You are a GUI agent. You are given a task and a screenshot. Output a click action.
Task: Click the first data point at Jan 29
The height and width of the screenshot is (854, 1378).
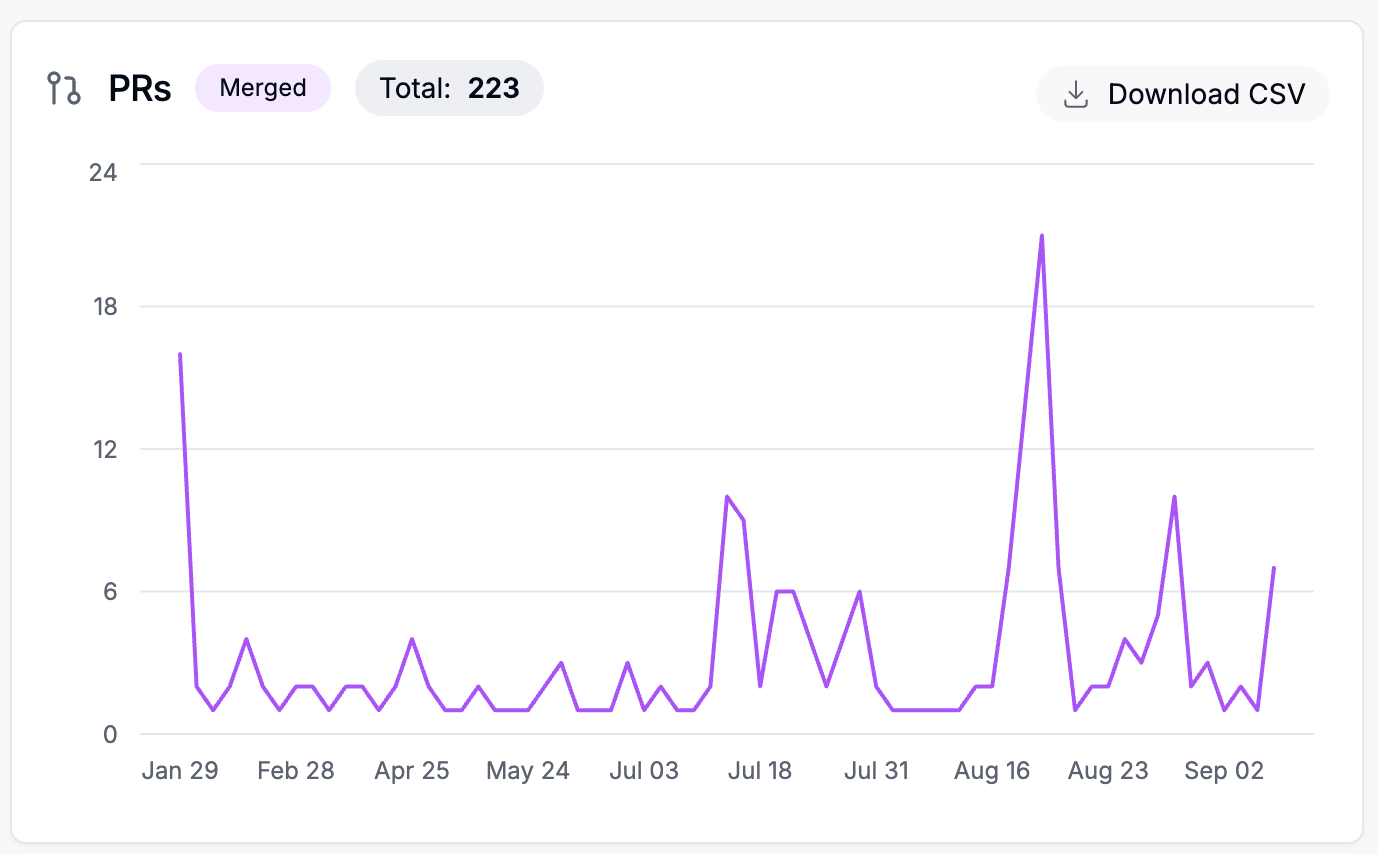[x=180, y=354]
